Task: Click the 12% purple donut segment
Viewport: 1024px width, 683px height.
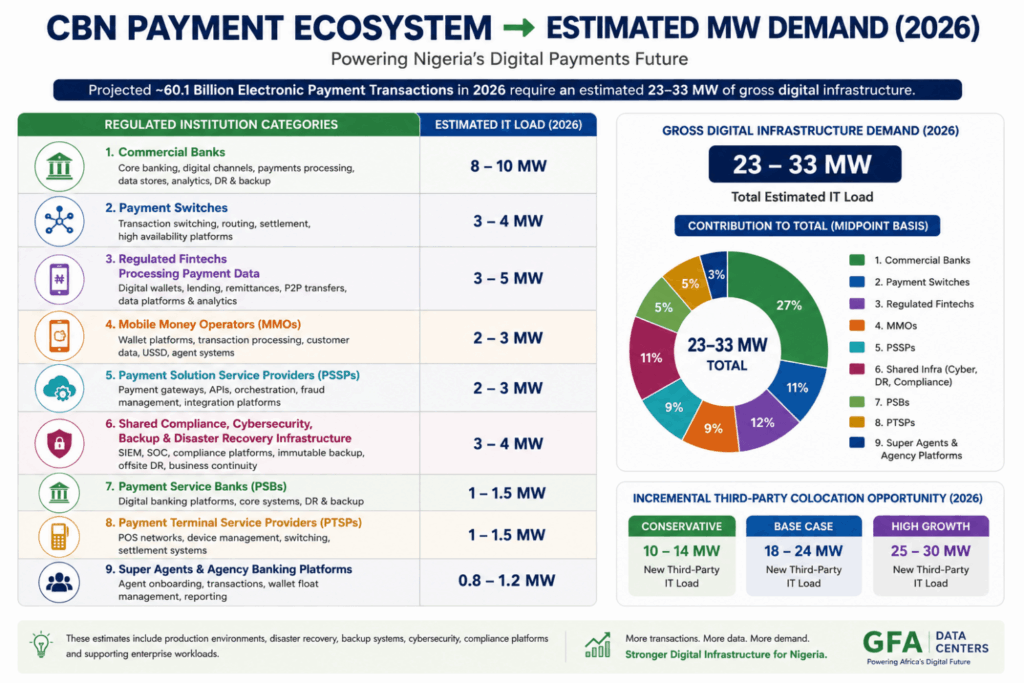Action: [x=761, y=423]
